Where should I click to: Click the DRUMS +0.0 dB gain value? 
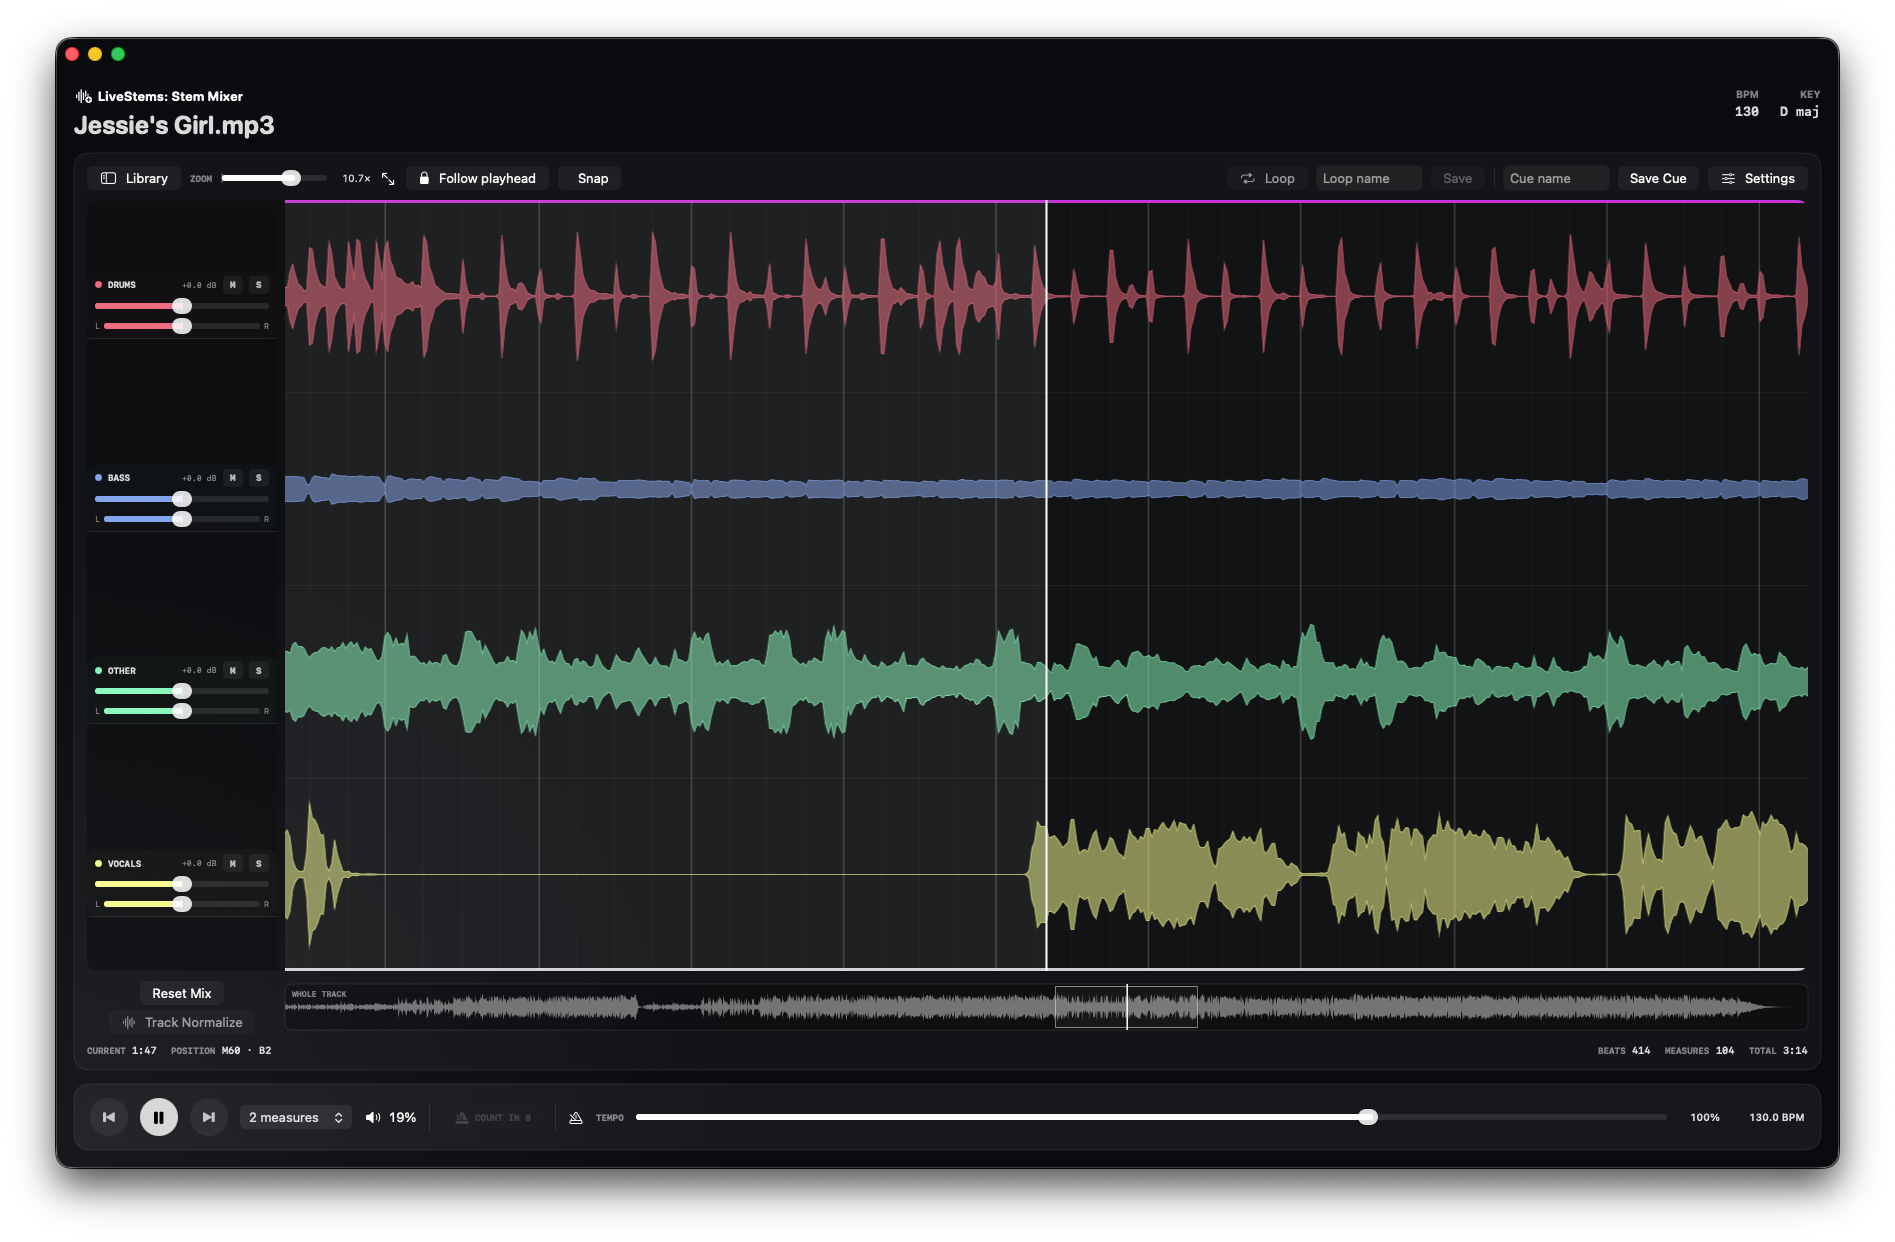point(199,286)
